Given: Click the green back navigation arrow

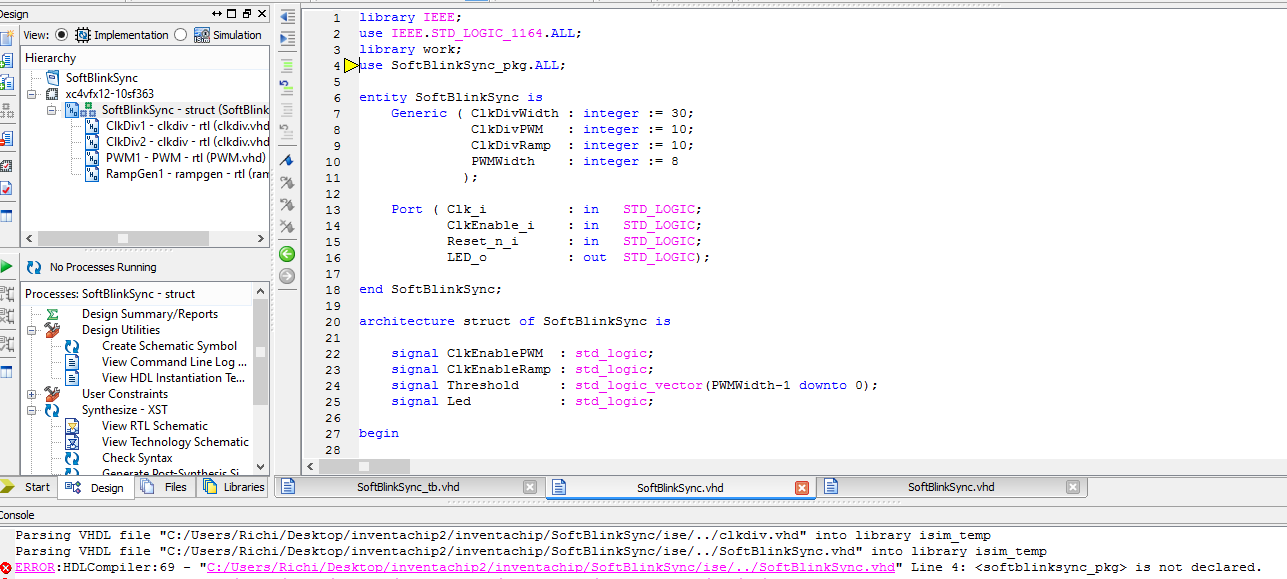Looking at the screenshot, I should tap(287, 254).
